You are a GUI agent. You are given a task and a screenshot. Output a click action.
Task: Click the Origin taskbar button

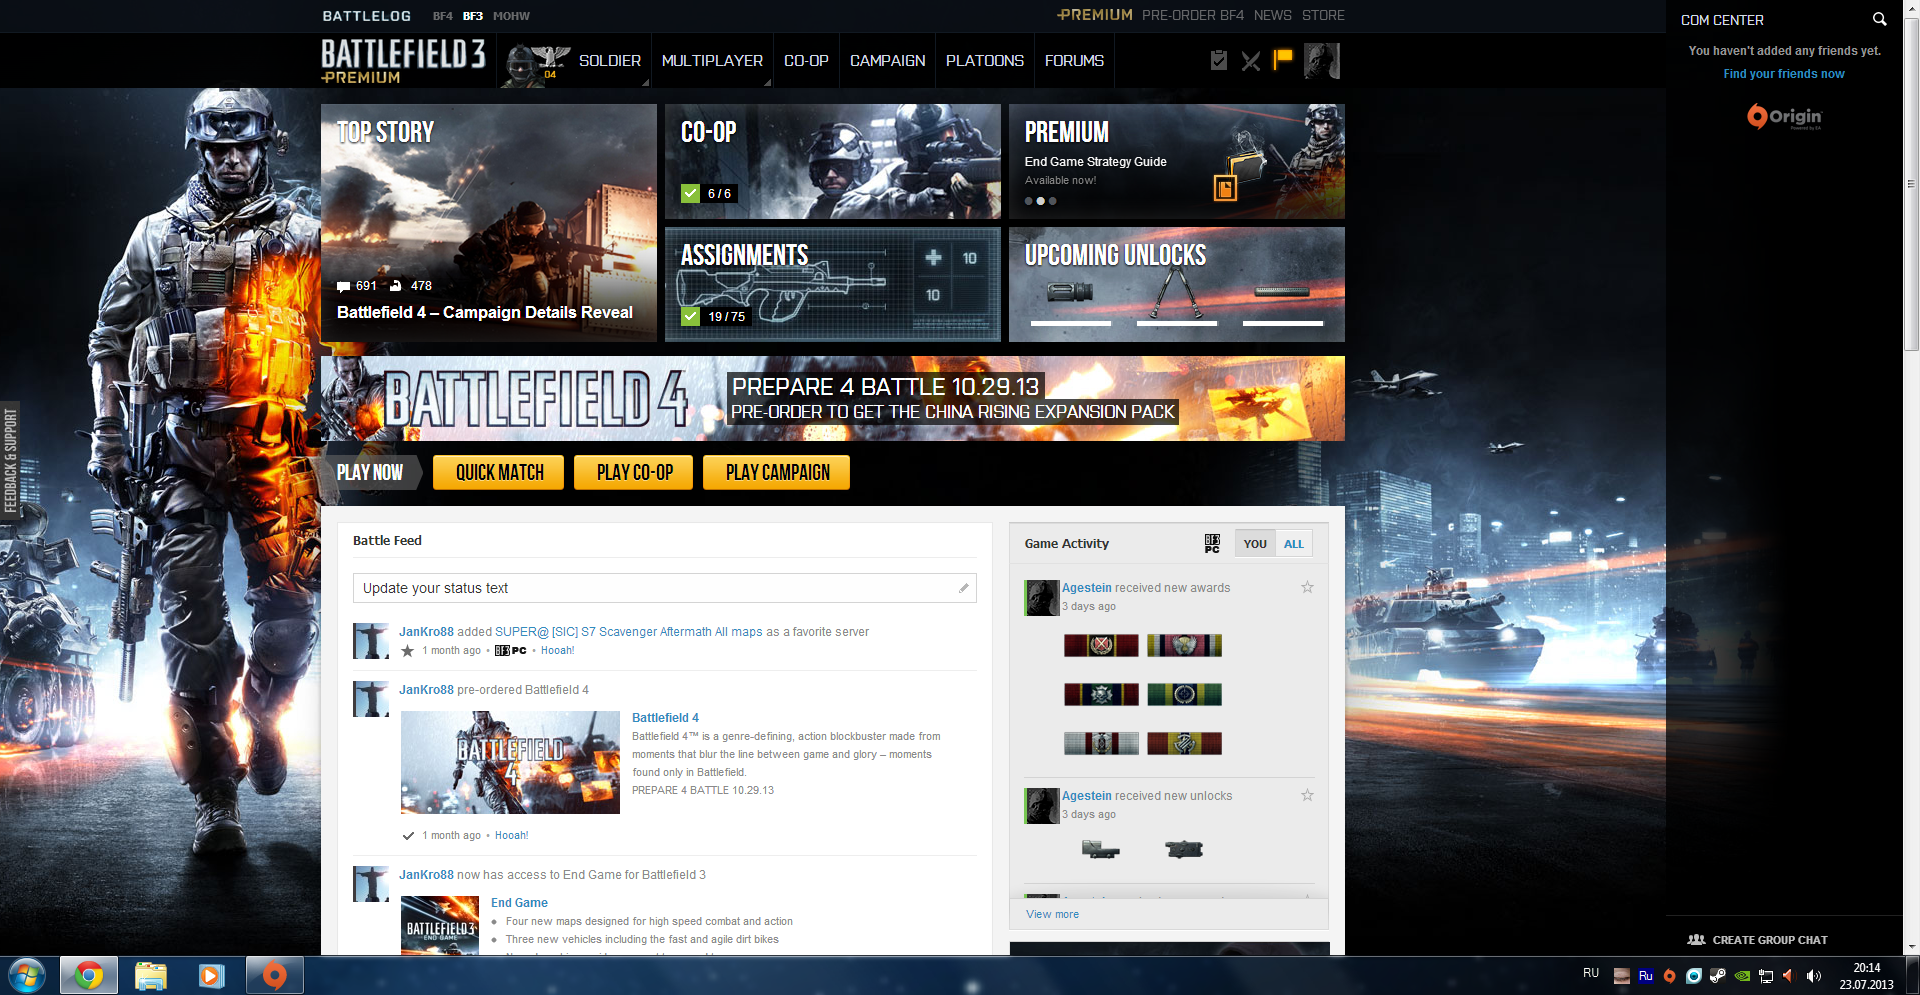coord(274,975)
